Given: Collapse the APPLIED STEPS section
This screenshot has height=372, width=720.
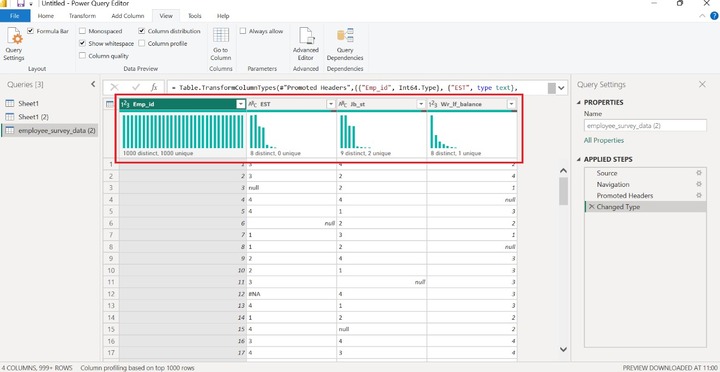Looking at the screenshot, I should tap(579, 159).
